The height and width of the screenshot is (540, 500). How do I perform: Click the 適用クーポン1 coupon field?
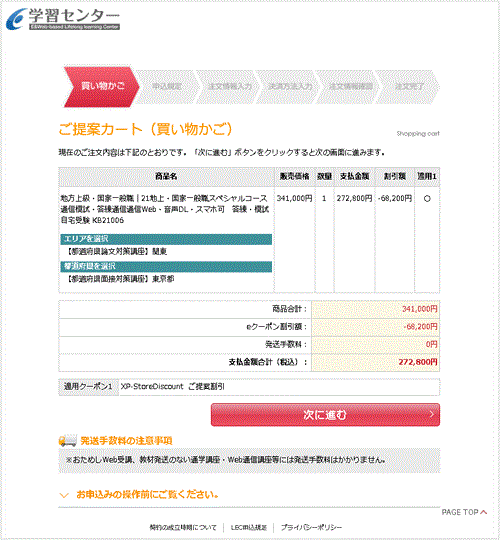click(x=279, y=387)
